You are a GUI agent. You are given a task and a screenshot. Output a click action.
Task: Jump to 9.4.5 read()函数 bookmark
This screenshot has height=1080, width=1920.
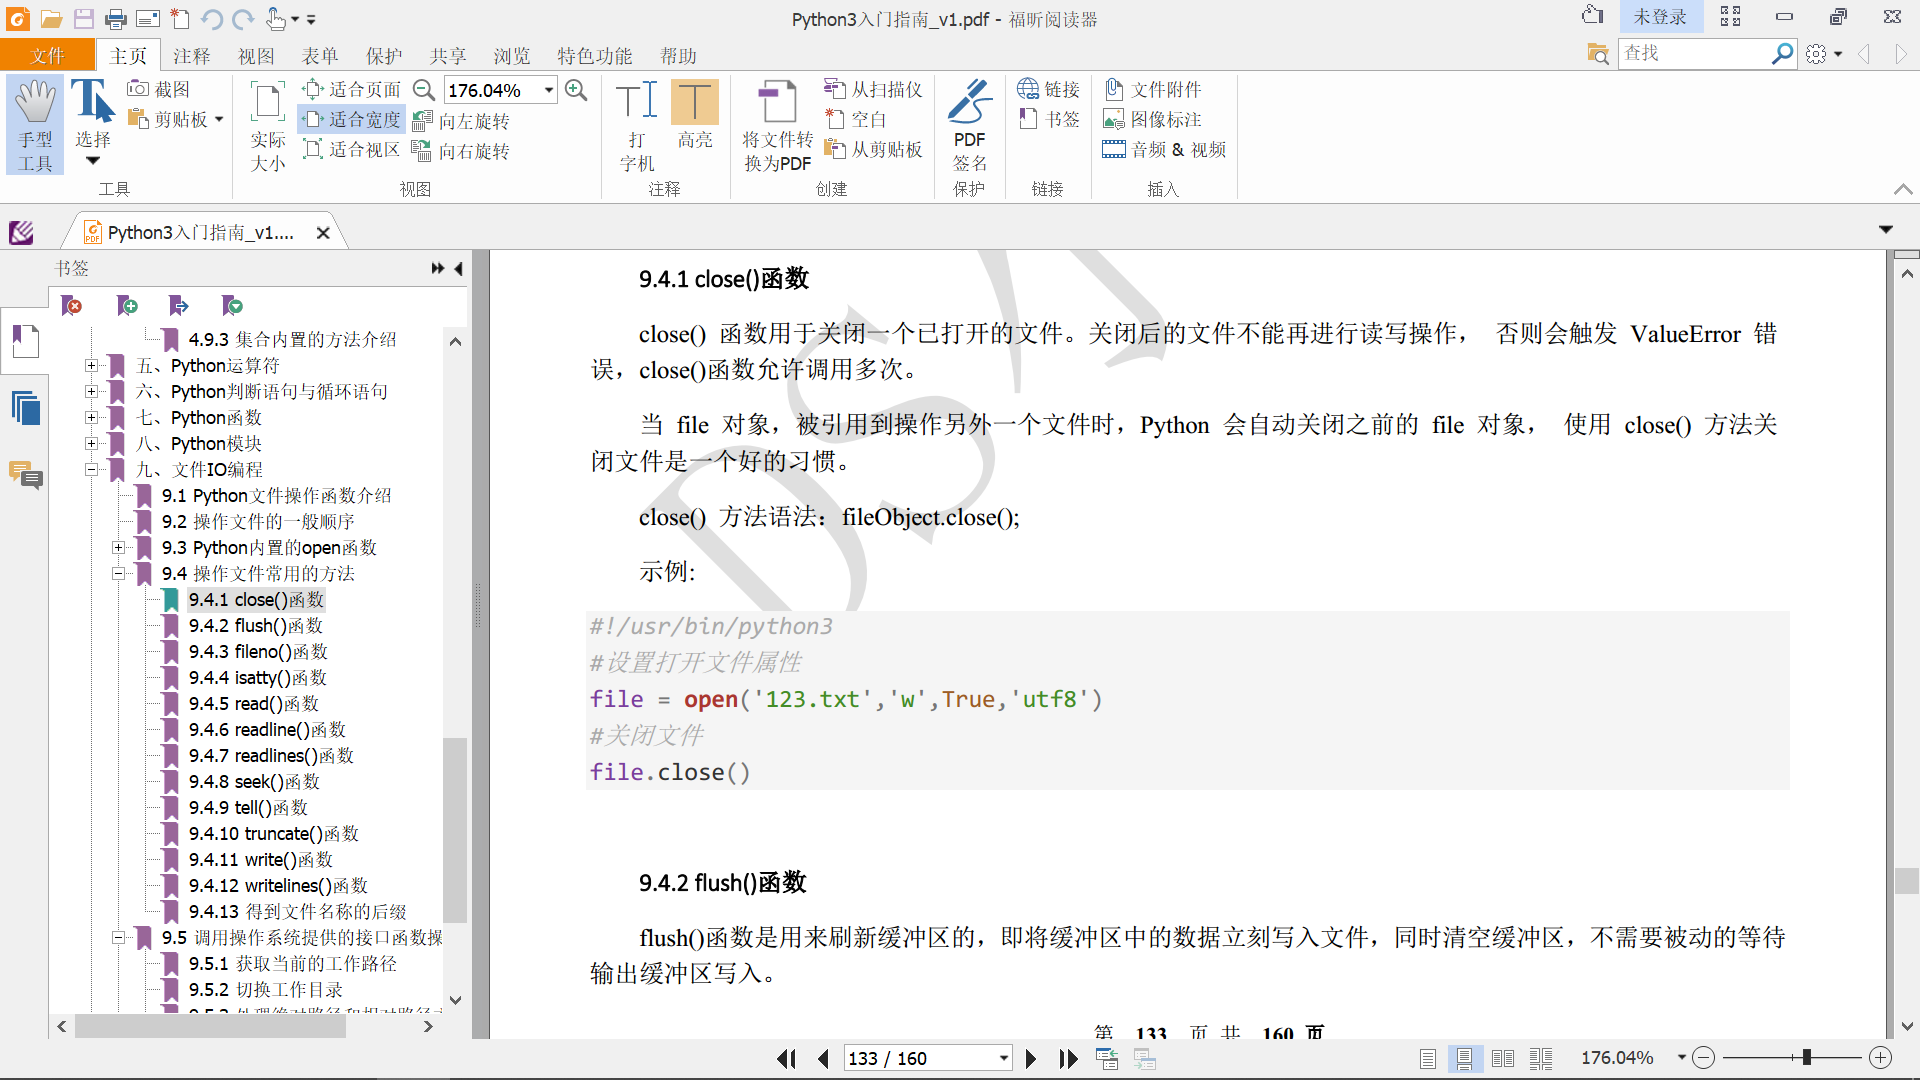tap(254, 703)
